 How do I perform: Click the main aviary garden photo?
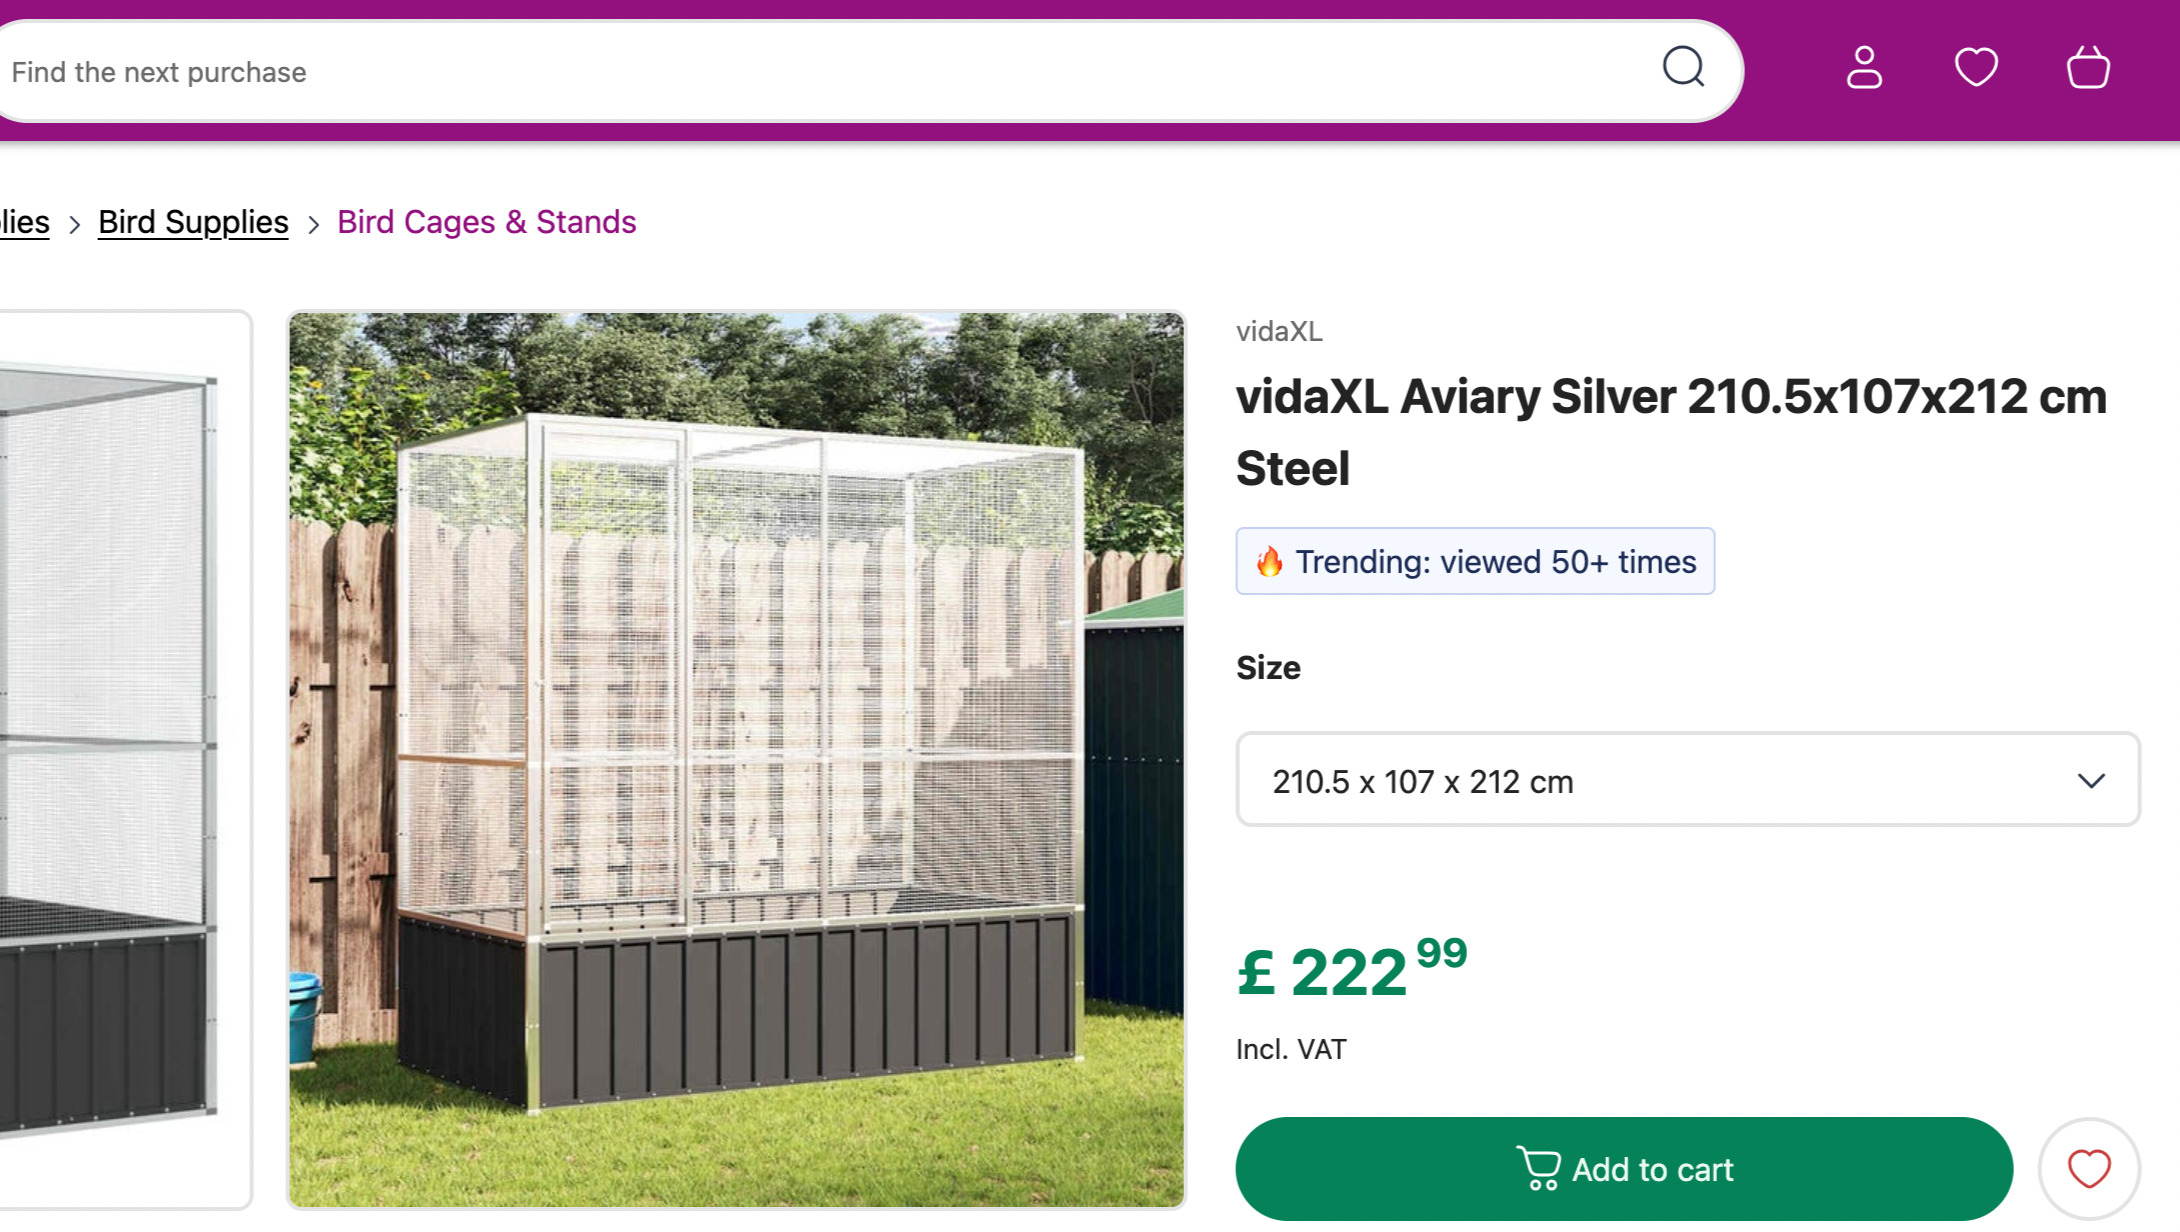pos(737,760)
